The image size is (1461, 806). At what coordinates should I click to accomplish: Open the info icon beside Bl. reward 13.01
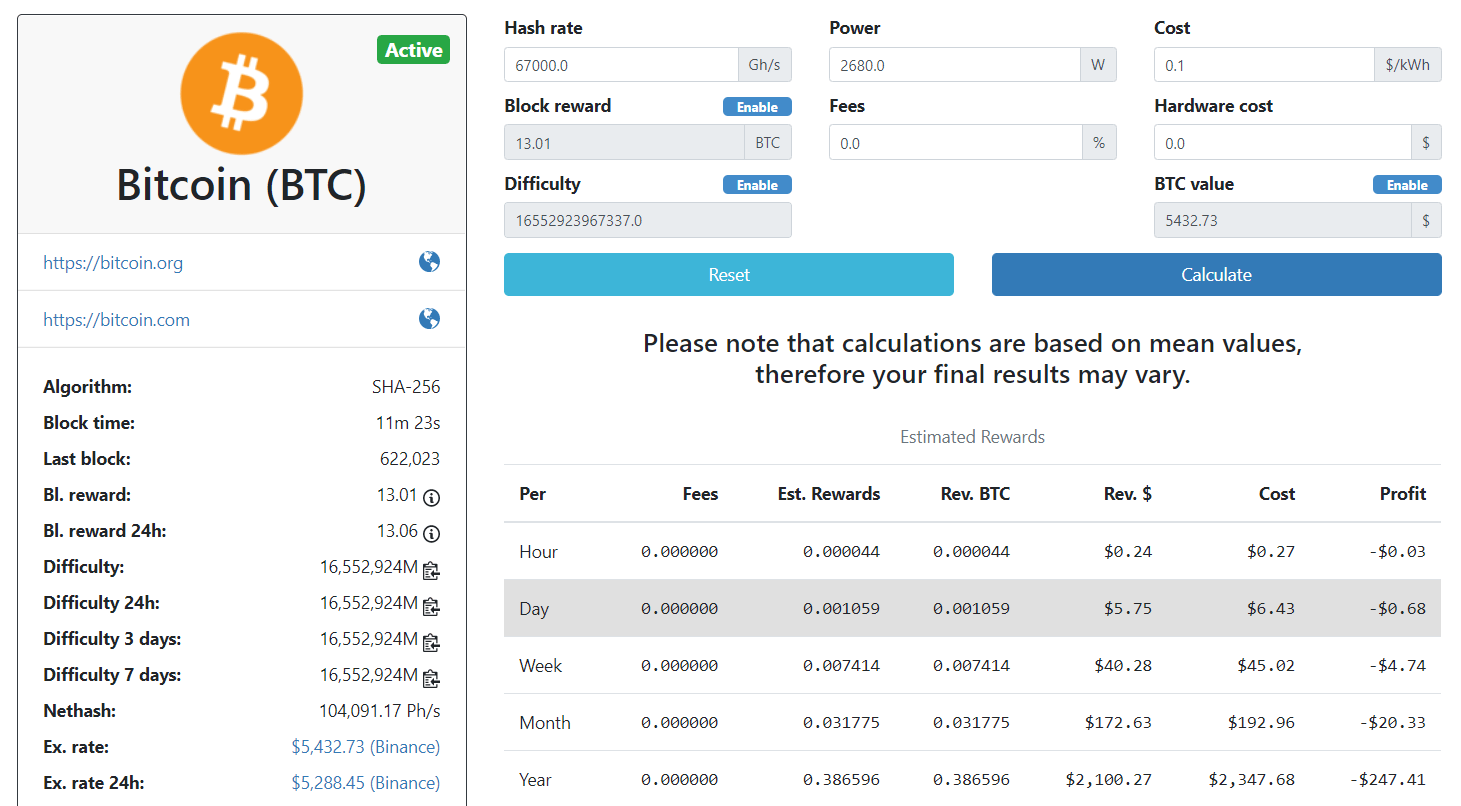click(x=431, y=497)
